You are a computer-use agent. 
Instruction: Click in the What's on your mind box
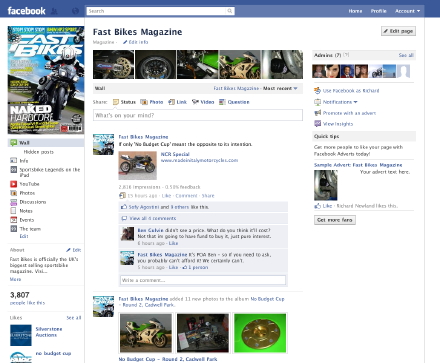pyautogui.click(x=198, y=115)
